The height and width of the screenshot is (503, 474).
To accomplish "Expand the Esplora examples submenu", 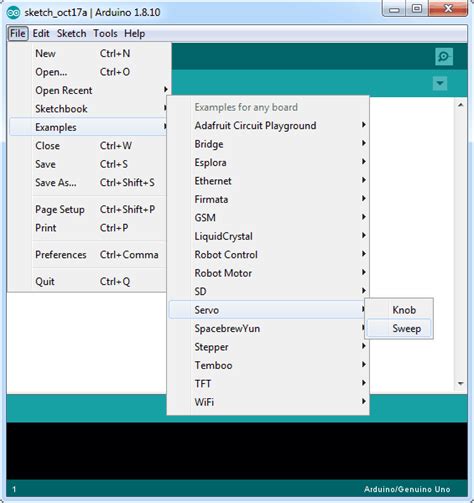I will pyautogui.click(x=268, y=162).
